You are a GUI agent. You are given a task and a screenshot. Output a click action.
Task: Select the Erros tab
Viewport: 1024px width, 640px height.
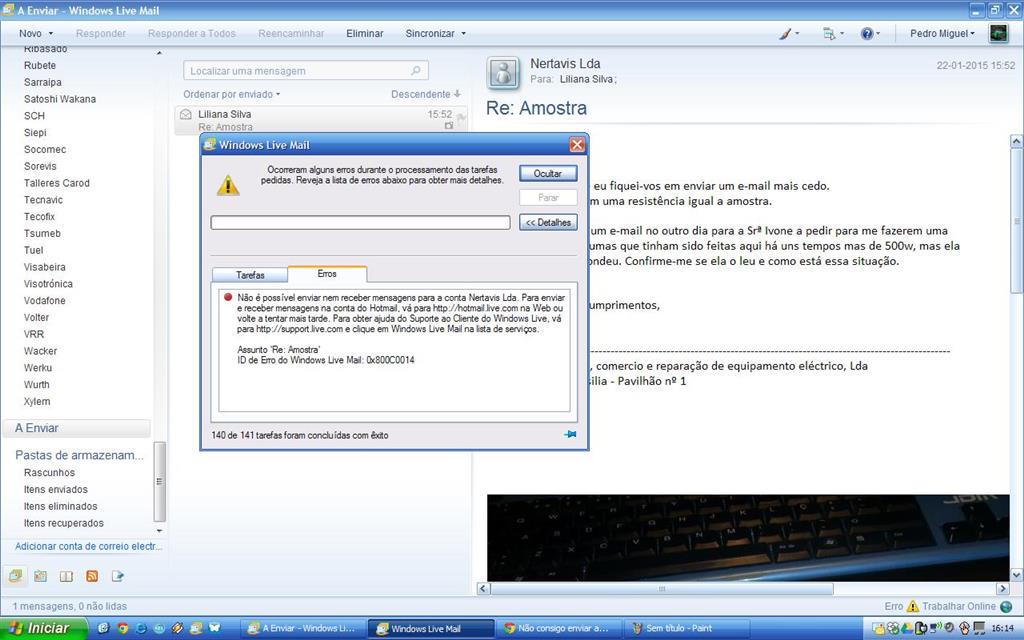327,274
